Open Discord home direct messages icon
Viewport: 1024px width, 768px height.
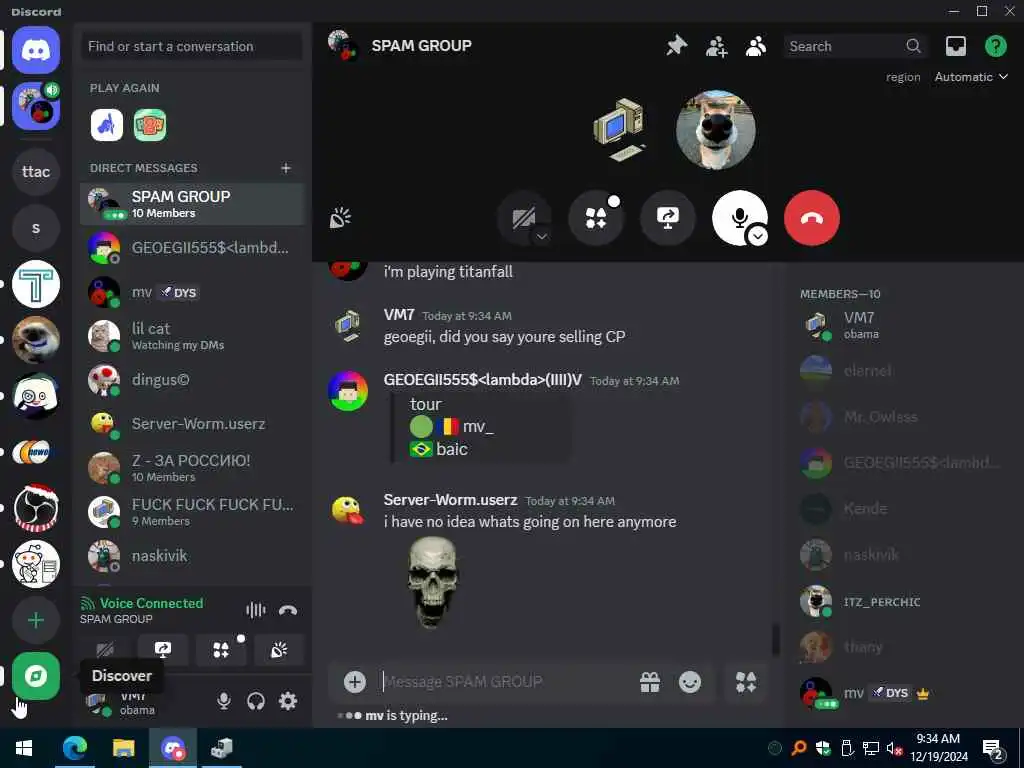click(x=36, y=50)
